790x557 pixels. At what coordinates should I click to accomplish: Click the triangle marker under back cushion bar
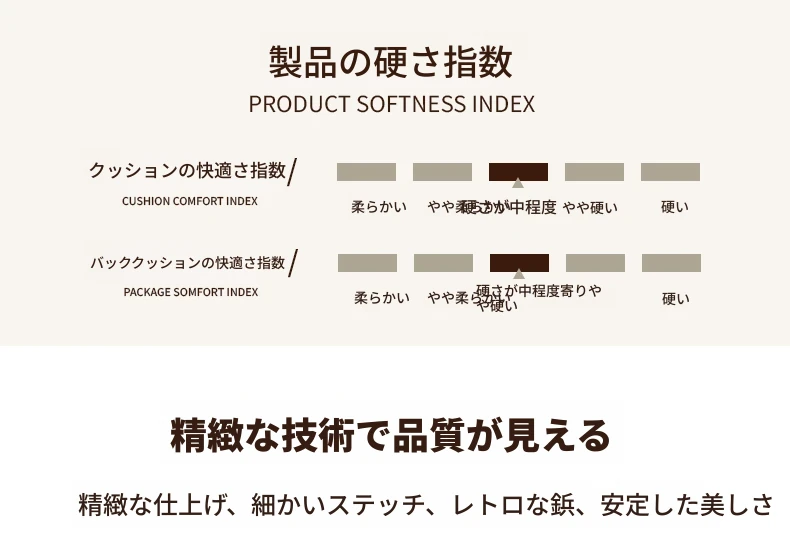click(x=519, y=274)
